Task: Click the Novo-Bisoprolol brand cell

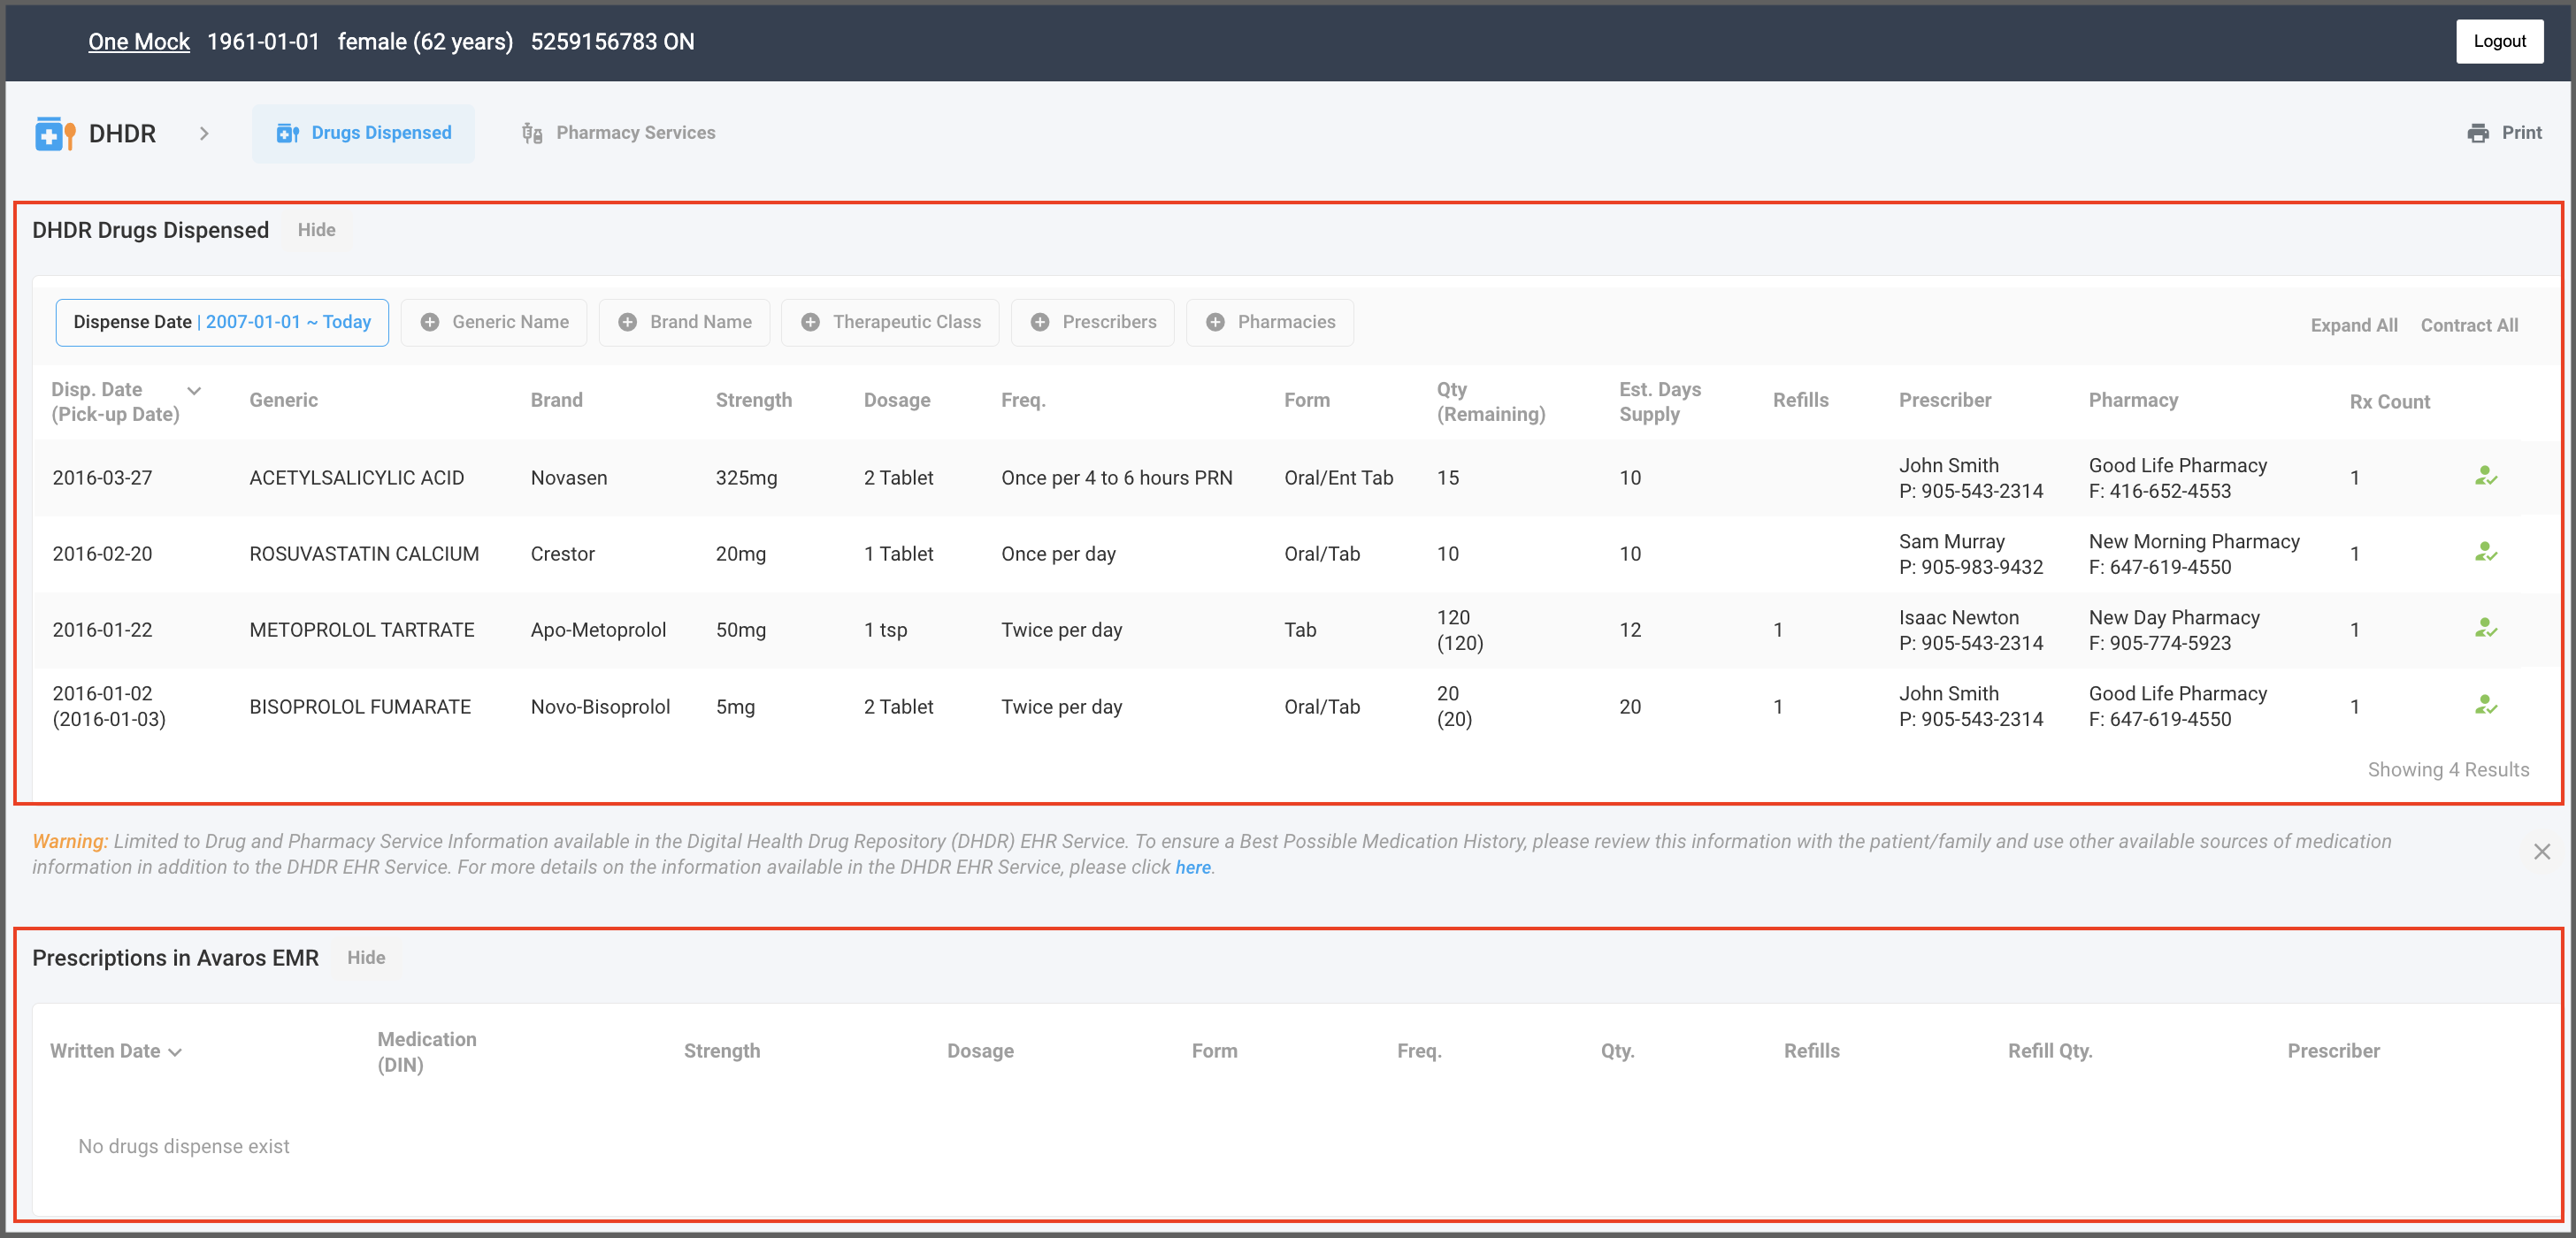Action: click(x=600, y=707)
